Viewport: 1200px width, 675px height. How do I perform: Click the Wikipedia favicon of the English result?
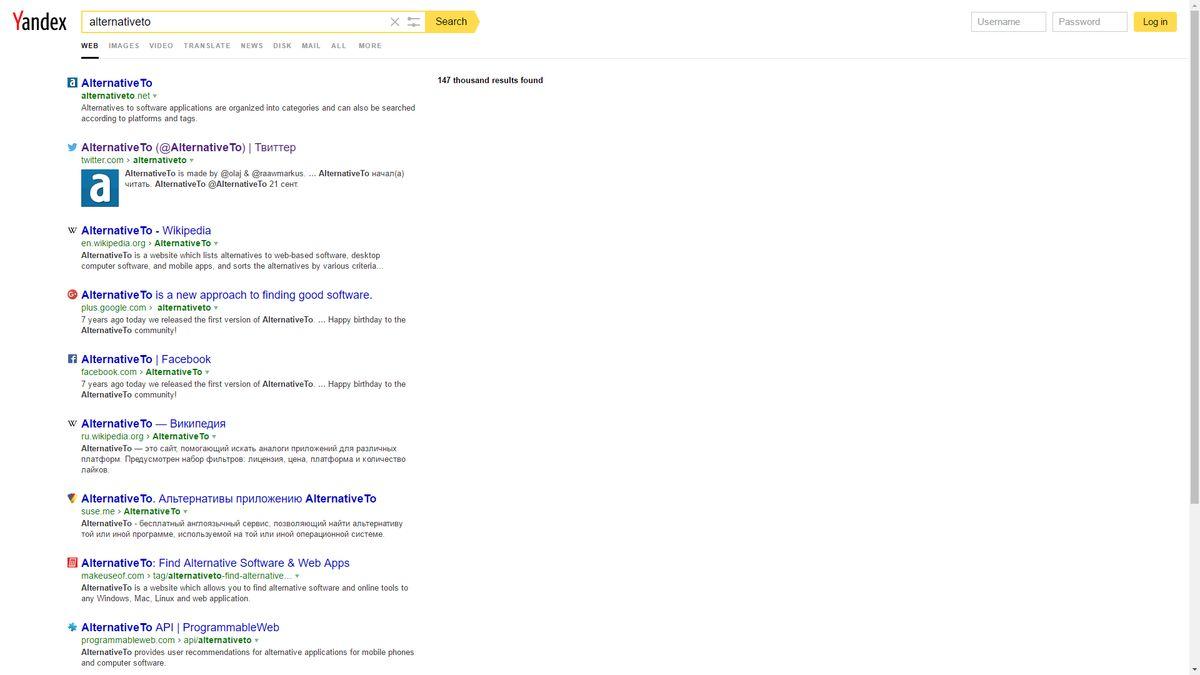tap(72, 230)
